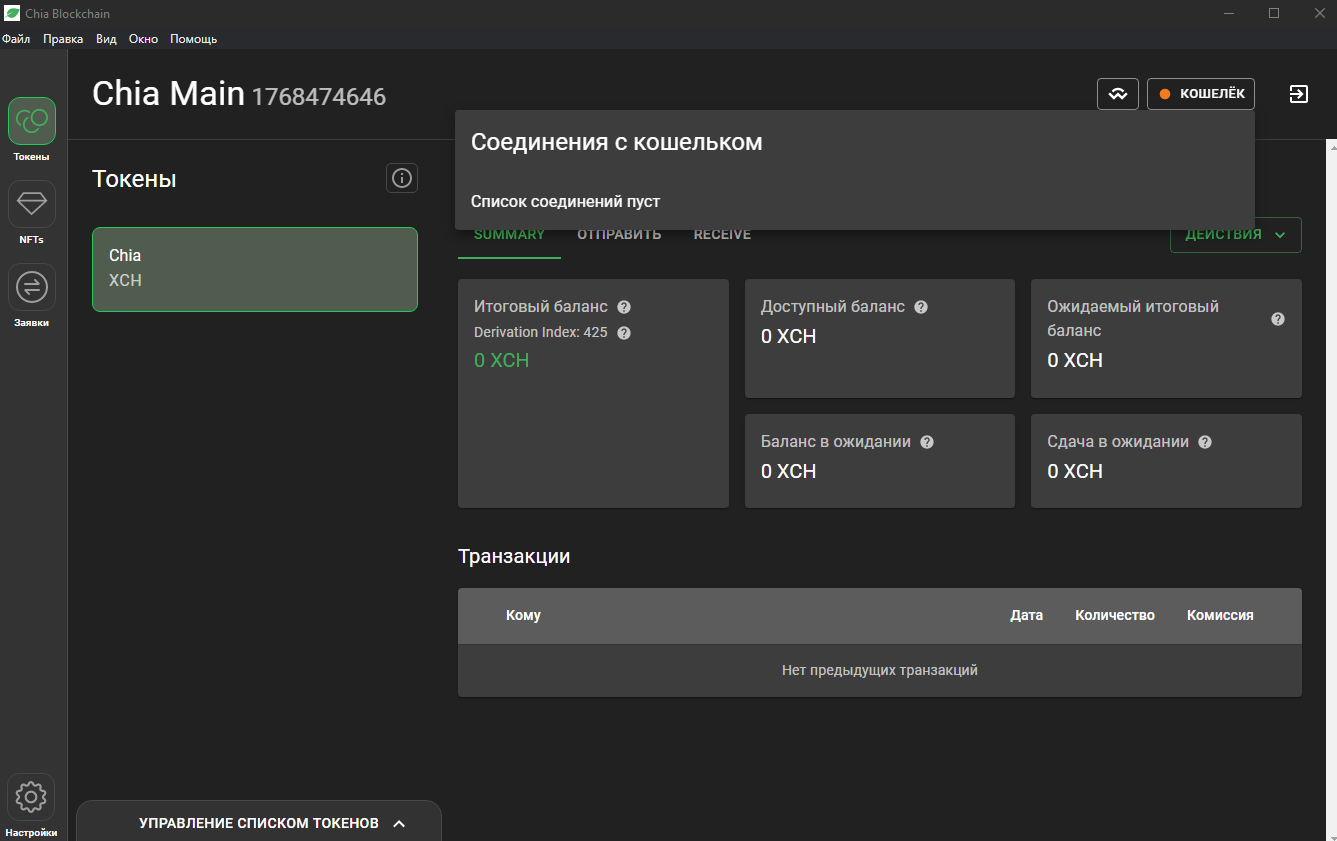Switch to the SUMMARY tab
The width and height of the screenshot is (1337, 841).
pos(509,235)
